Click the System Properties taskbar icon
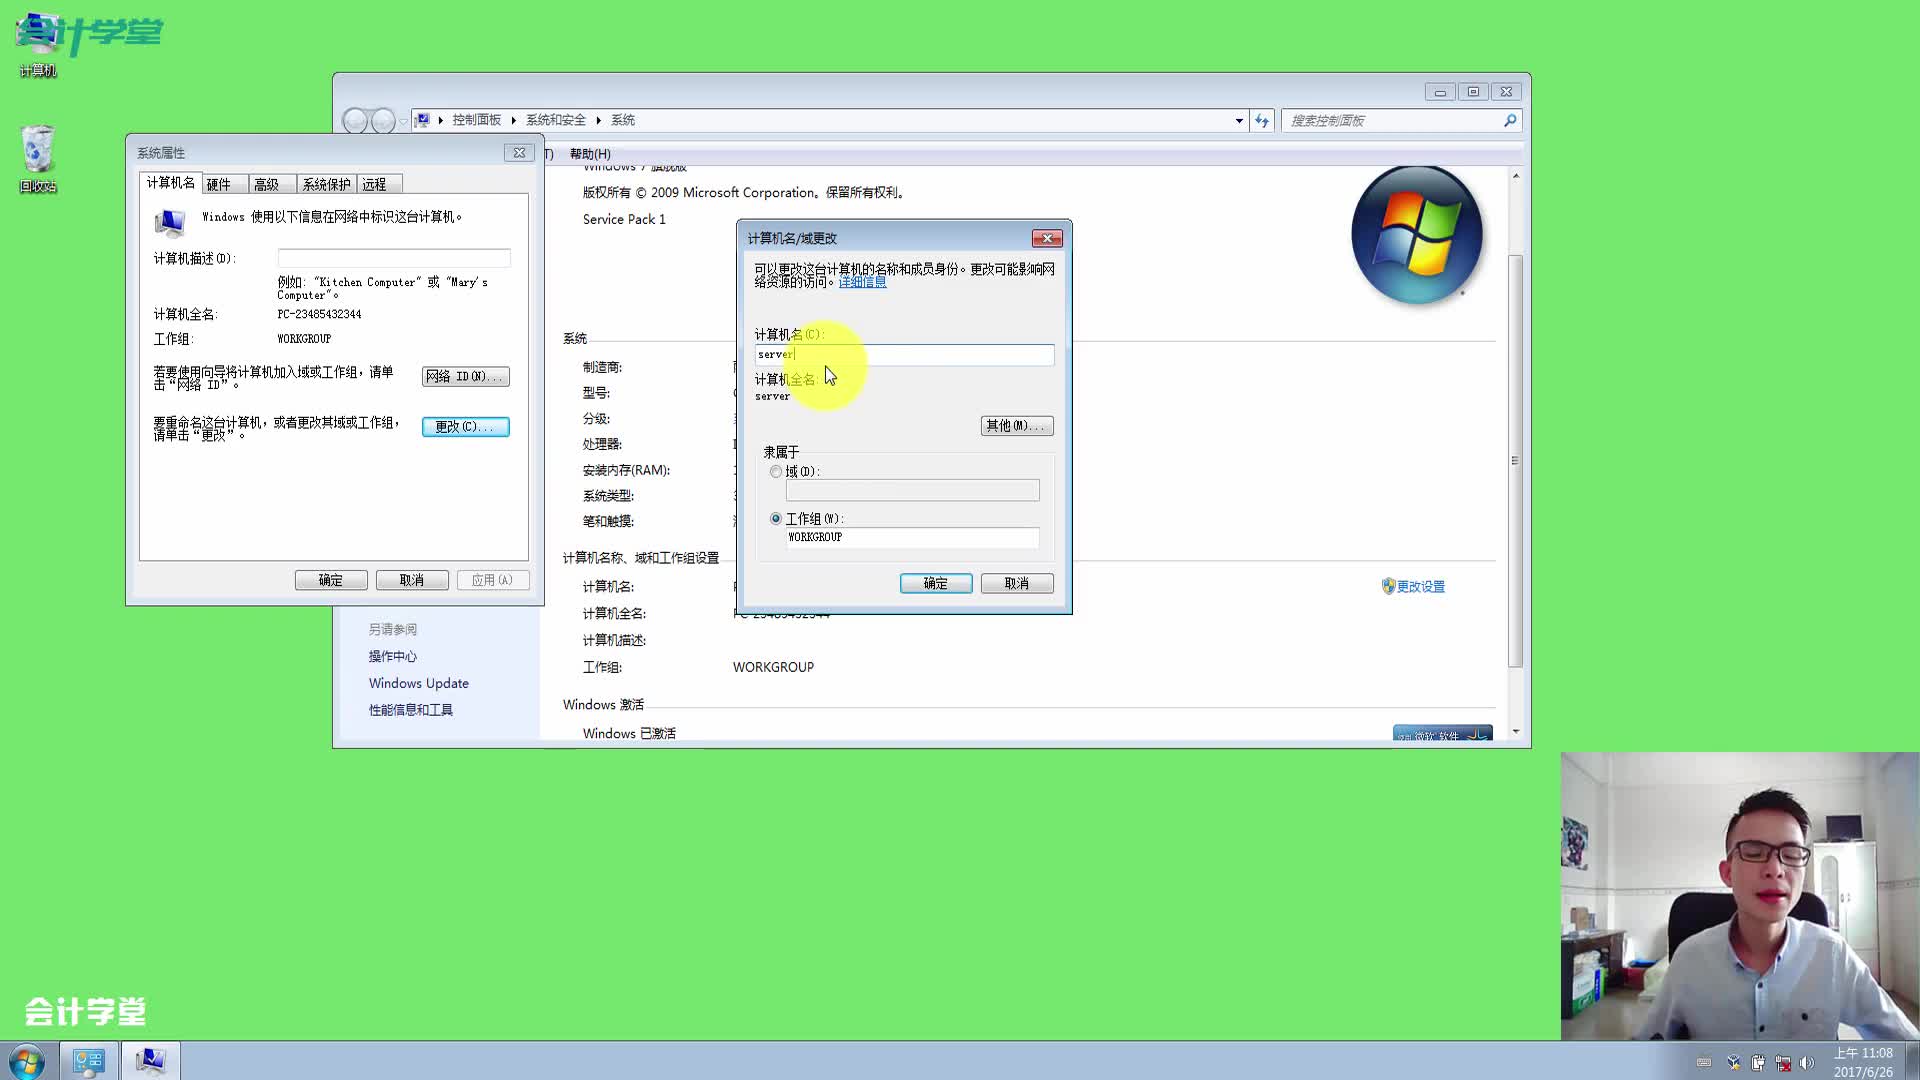Image resolution: width=1920 pixels, height=1080 pixels. click(150, 1060)
